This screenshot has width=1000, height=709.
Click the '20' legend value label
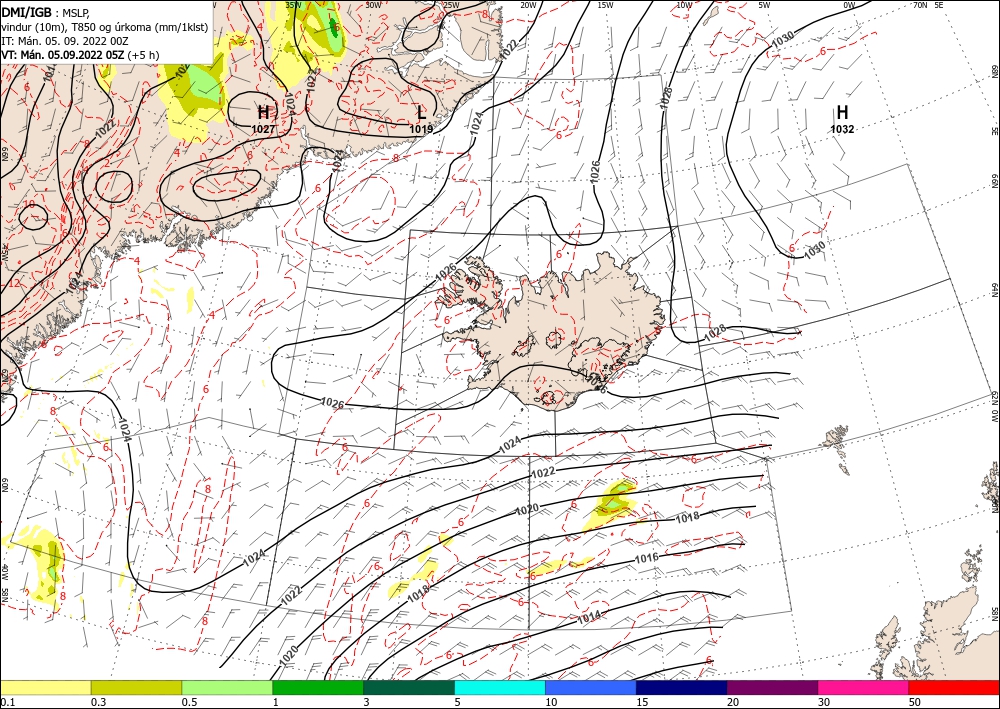[x=733, y=702]
